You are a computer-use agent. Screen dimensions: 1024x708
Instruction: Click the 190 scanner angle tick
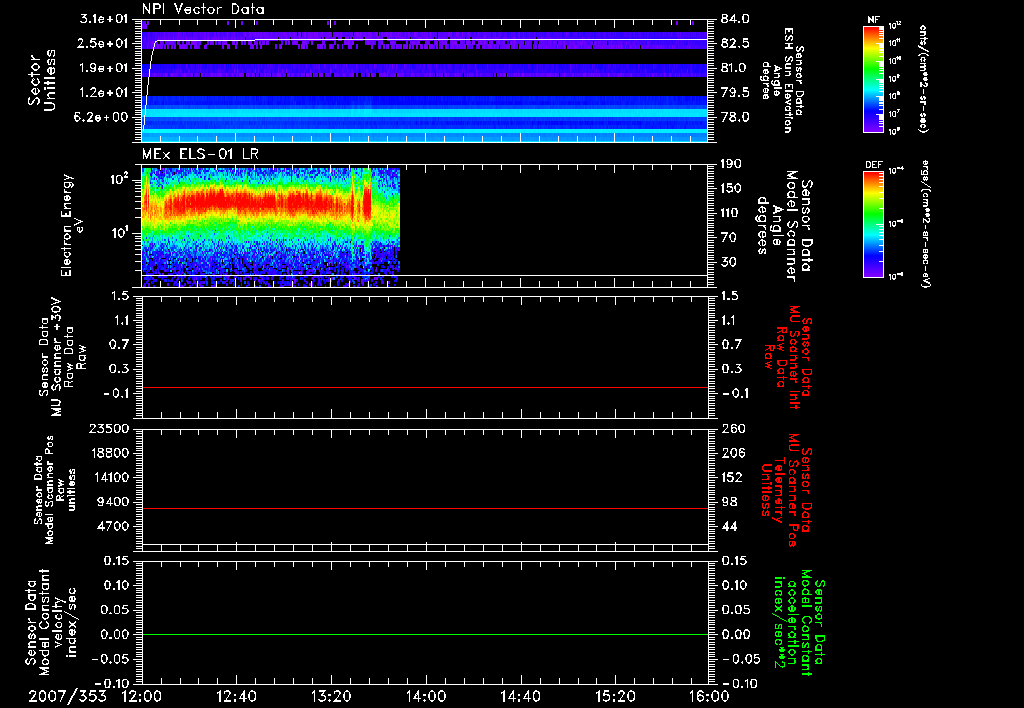coord(731,164)
